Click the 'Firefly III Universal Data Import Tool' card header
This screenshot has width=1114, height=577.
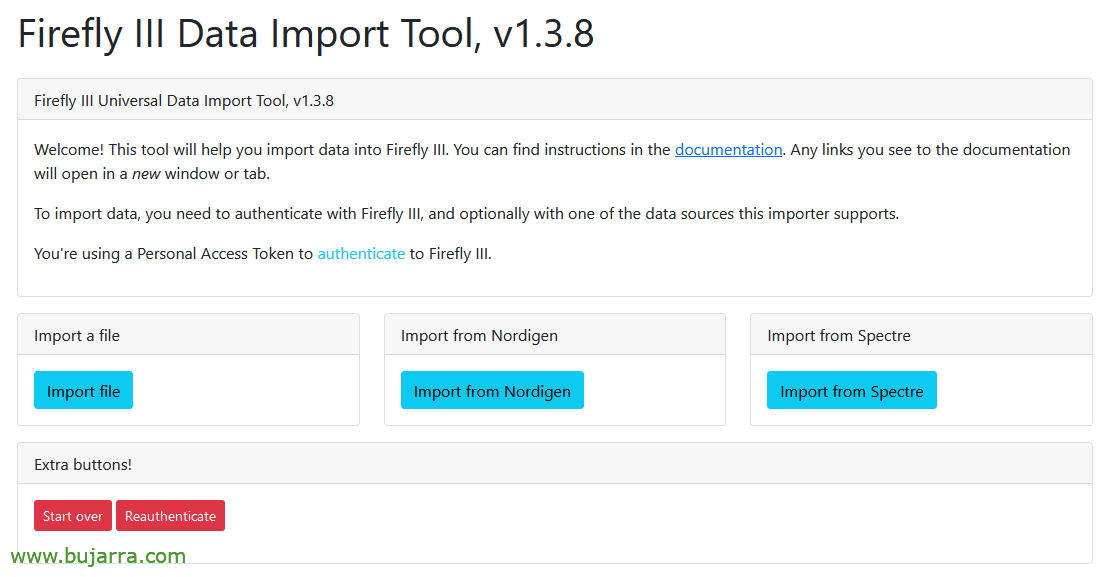(x=554, y=100)
